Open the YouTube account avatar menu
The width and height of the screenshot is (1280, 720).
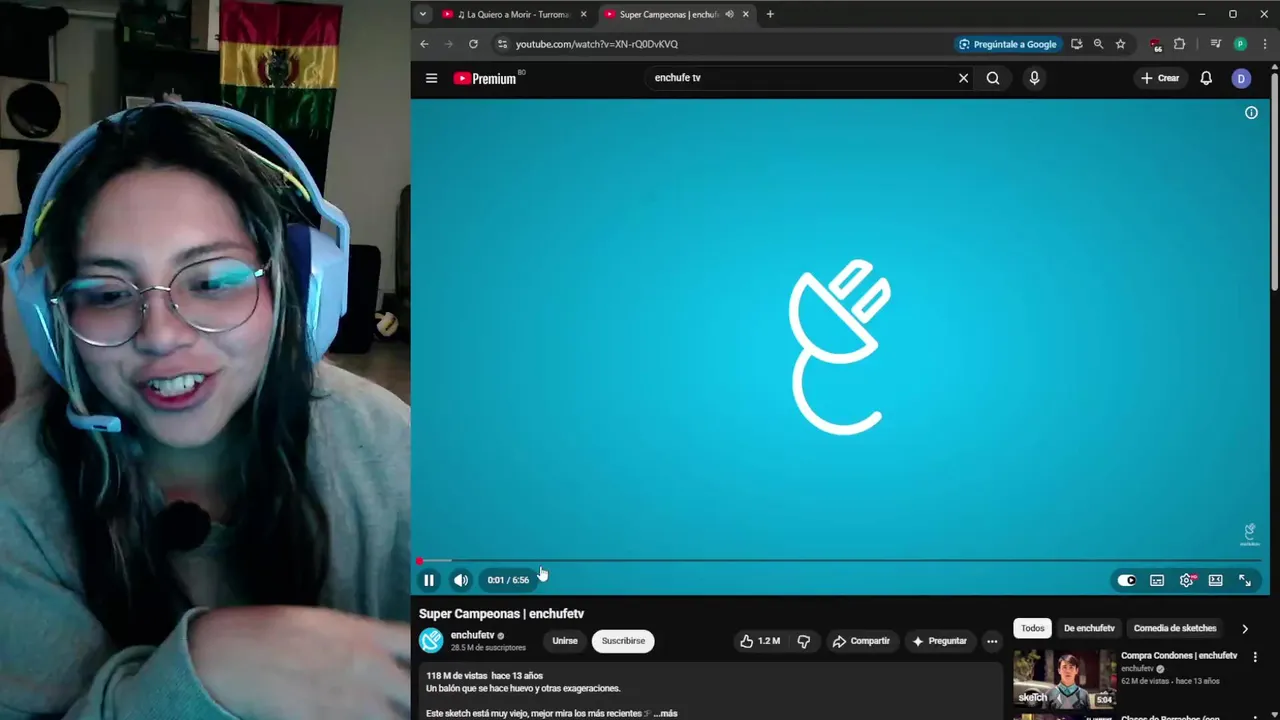point(1241,78)
